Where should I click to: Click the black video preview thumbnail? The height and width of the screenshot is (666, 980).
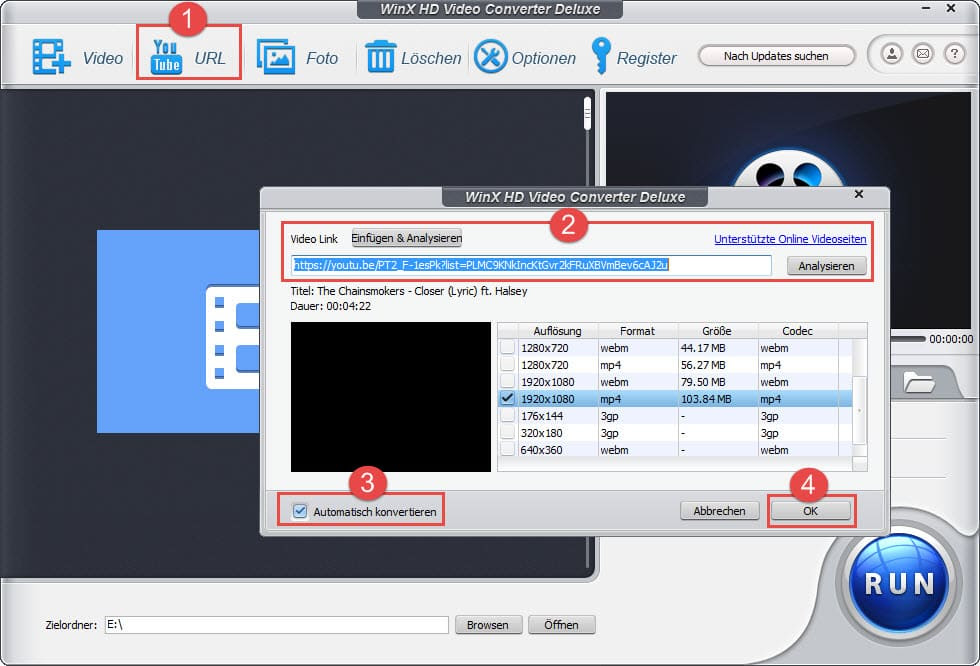391,397
